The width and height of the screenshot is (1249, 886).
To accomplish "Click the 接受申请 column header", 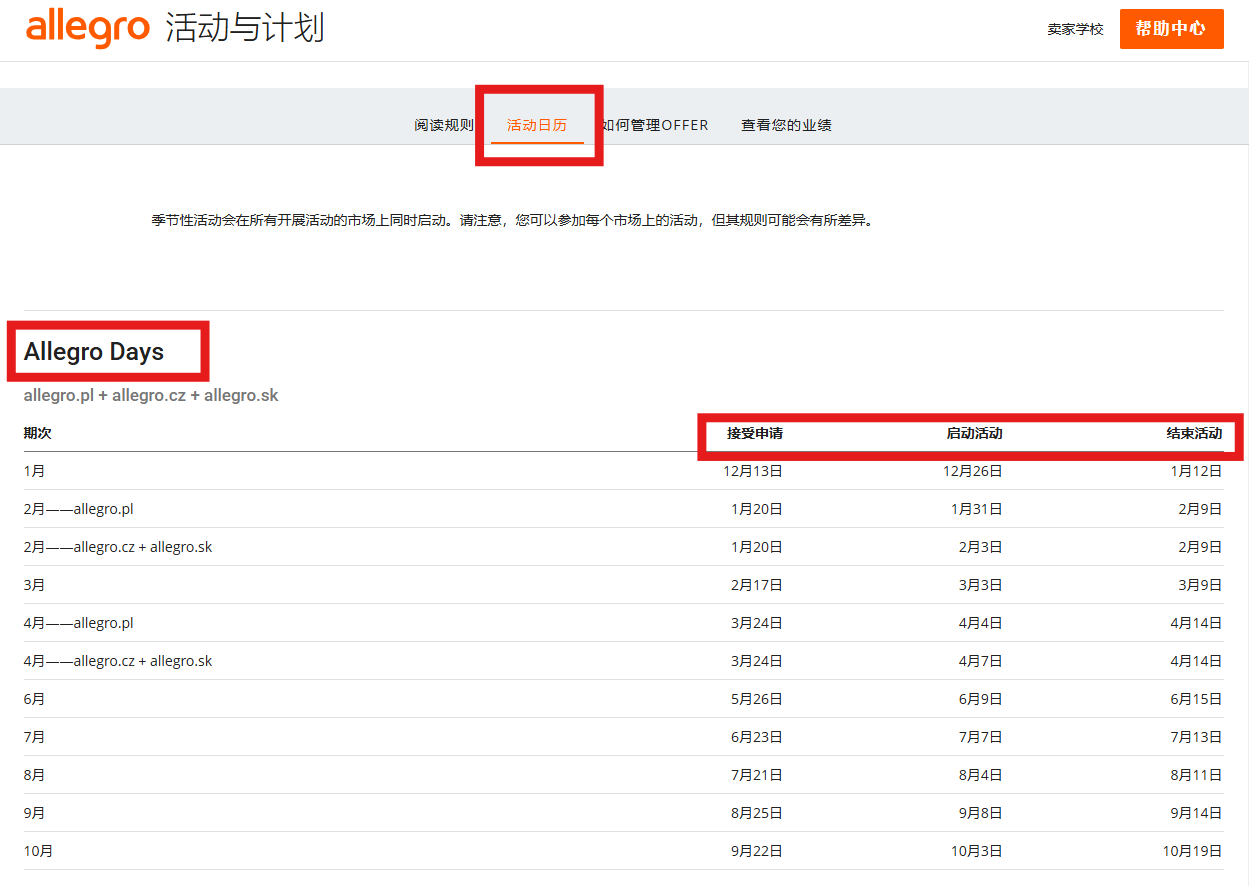I will [x=754, y=433].
